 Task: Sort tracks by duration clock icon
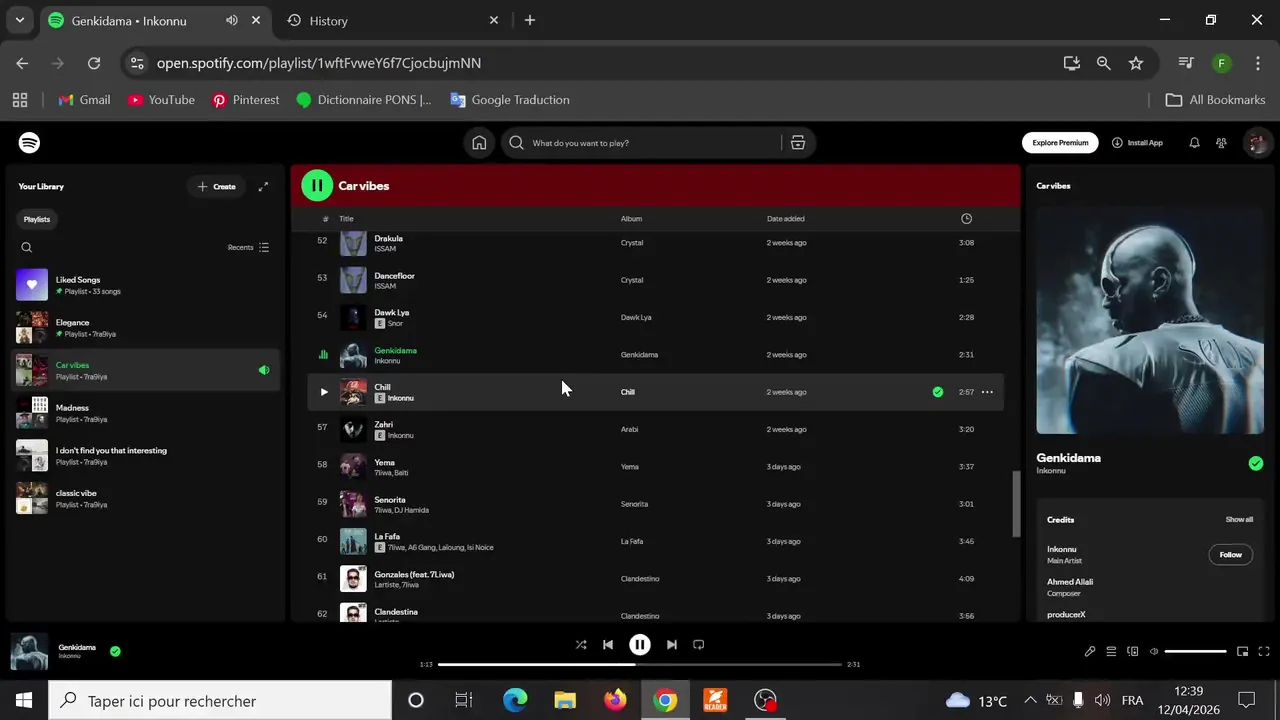click(966, 219)
